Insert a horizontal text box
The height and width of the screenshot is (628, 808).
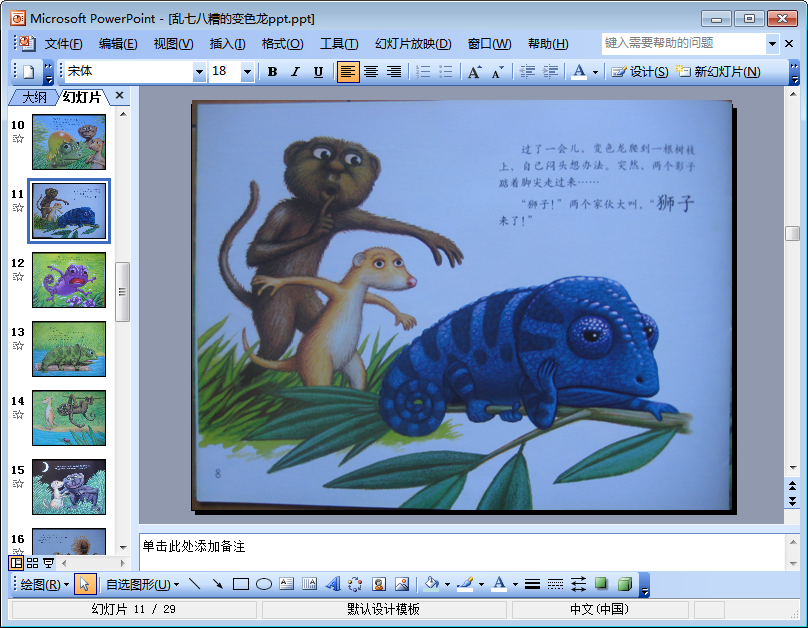click(287, 584)
